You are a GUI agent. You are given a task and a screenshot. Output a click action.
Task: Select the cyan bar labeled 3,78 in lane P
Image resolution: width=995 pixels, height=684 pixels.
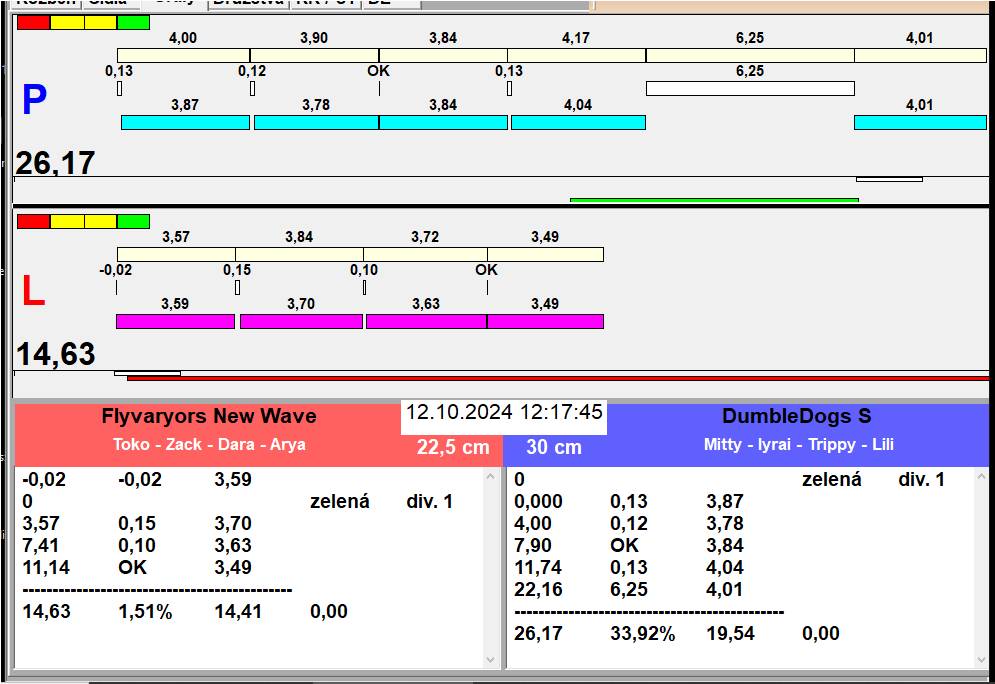point(317,122)
